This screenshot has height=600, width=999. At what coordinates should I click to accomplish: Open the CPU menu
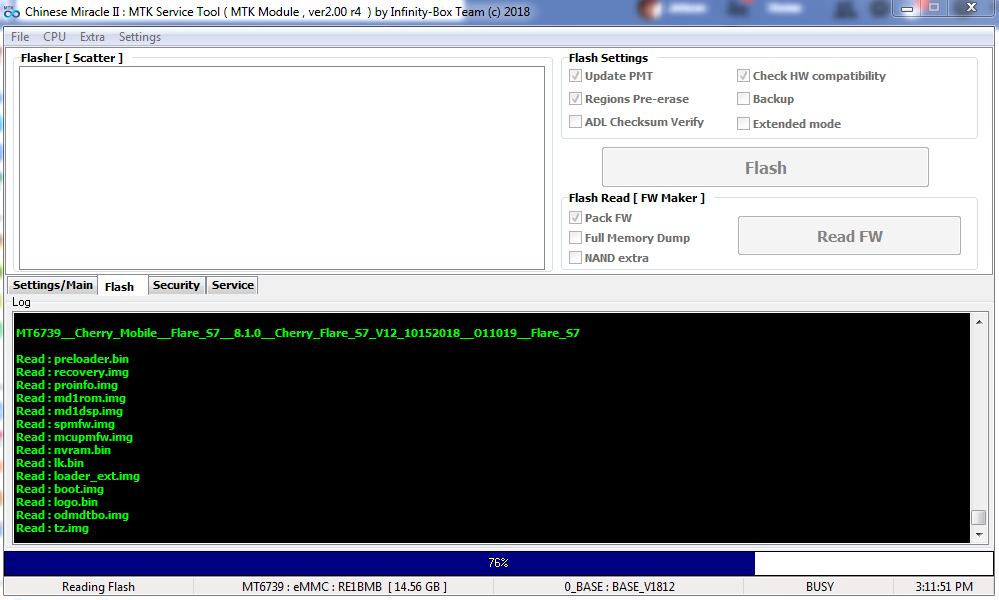(55, 37)
